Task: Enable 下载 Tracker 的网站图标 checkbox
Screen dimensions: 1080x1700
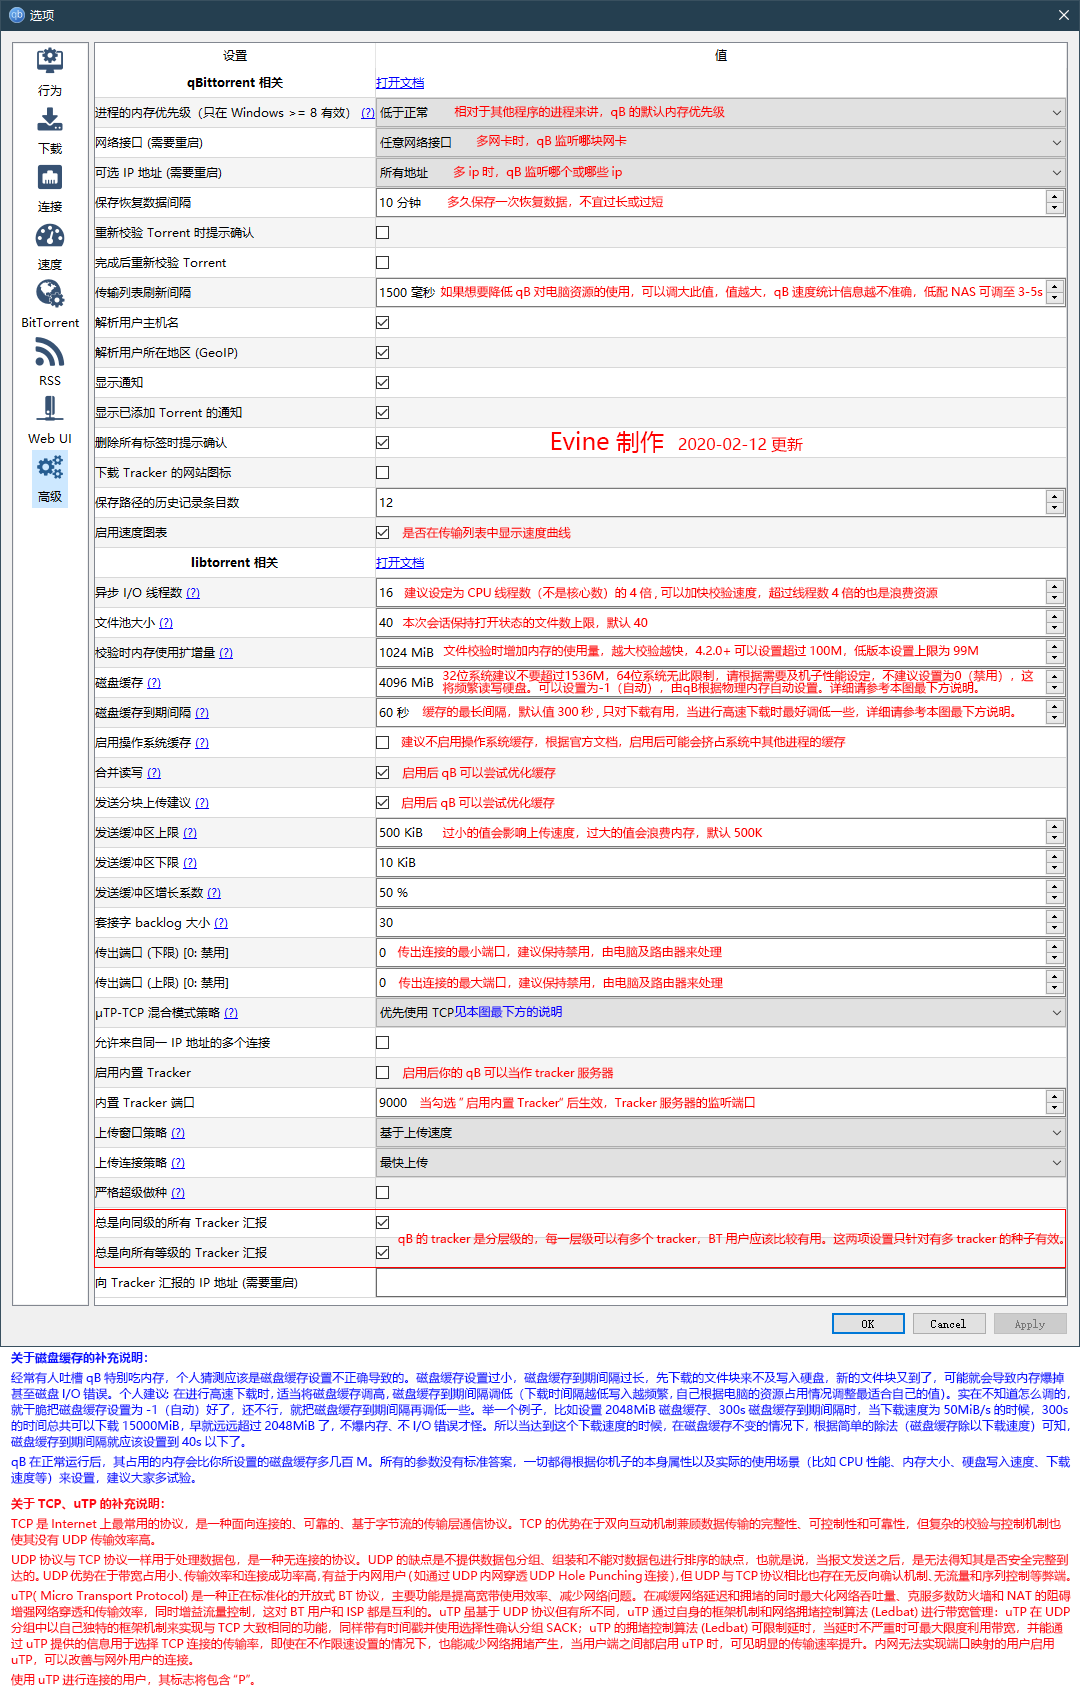Action: (x=382, y=472)
